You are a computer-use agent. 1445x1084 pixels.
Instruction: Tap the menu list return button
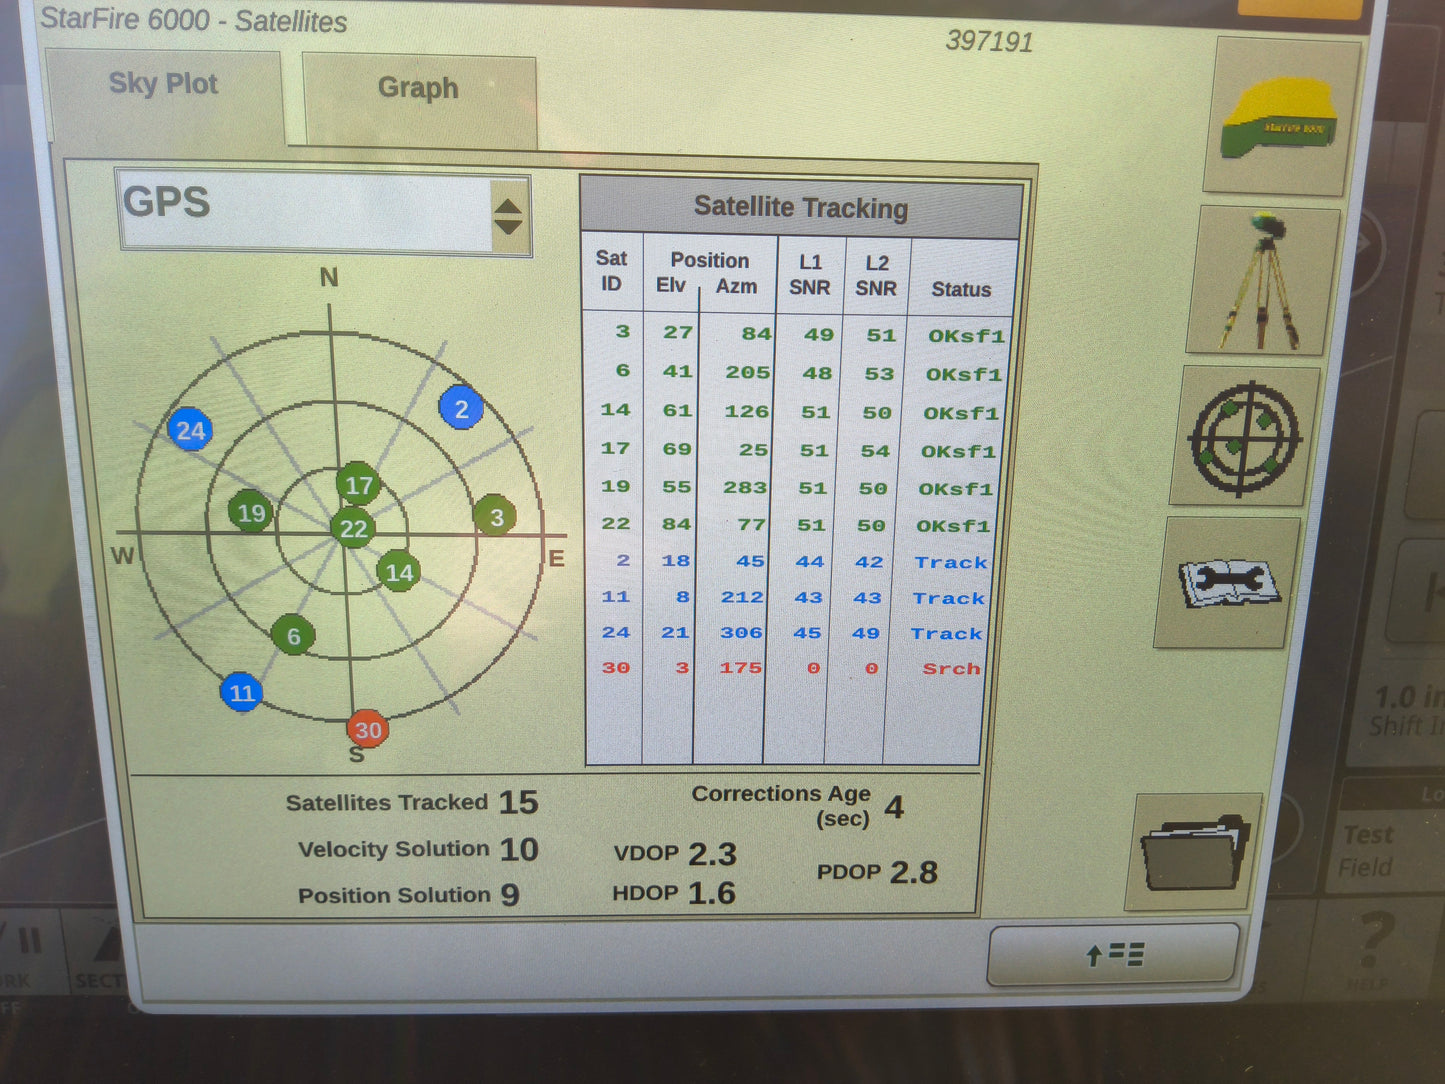click(x=1113, y=954)
